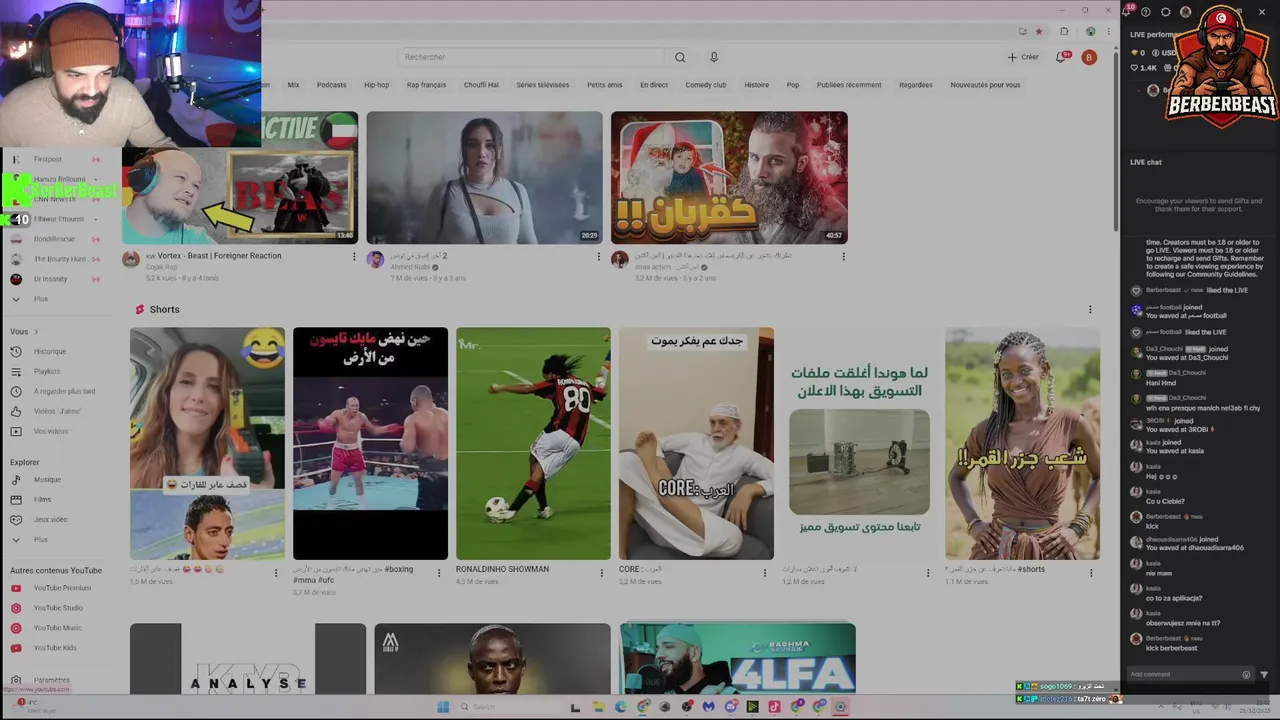Open YouTube notifications bell
Image resolution: width=1280 pixels, height=720 pixels.
click(1062, 57)
